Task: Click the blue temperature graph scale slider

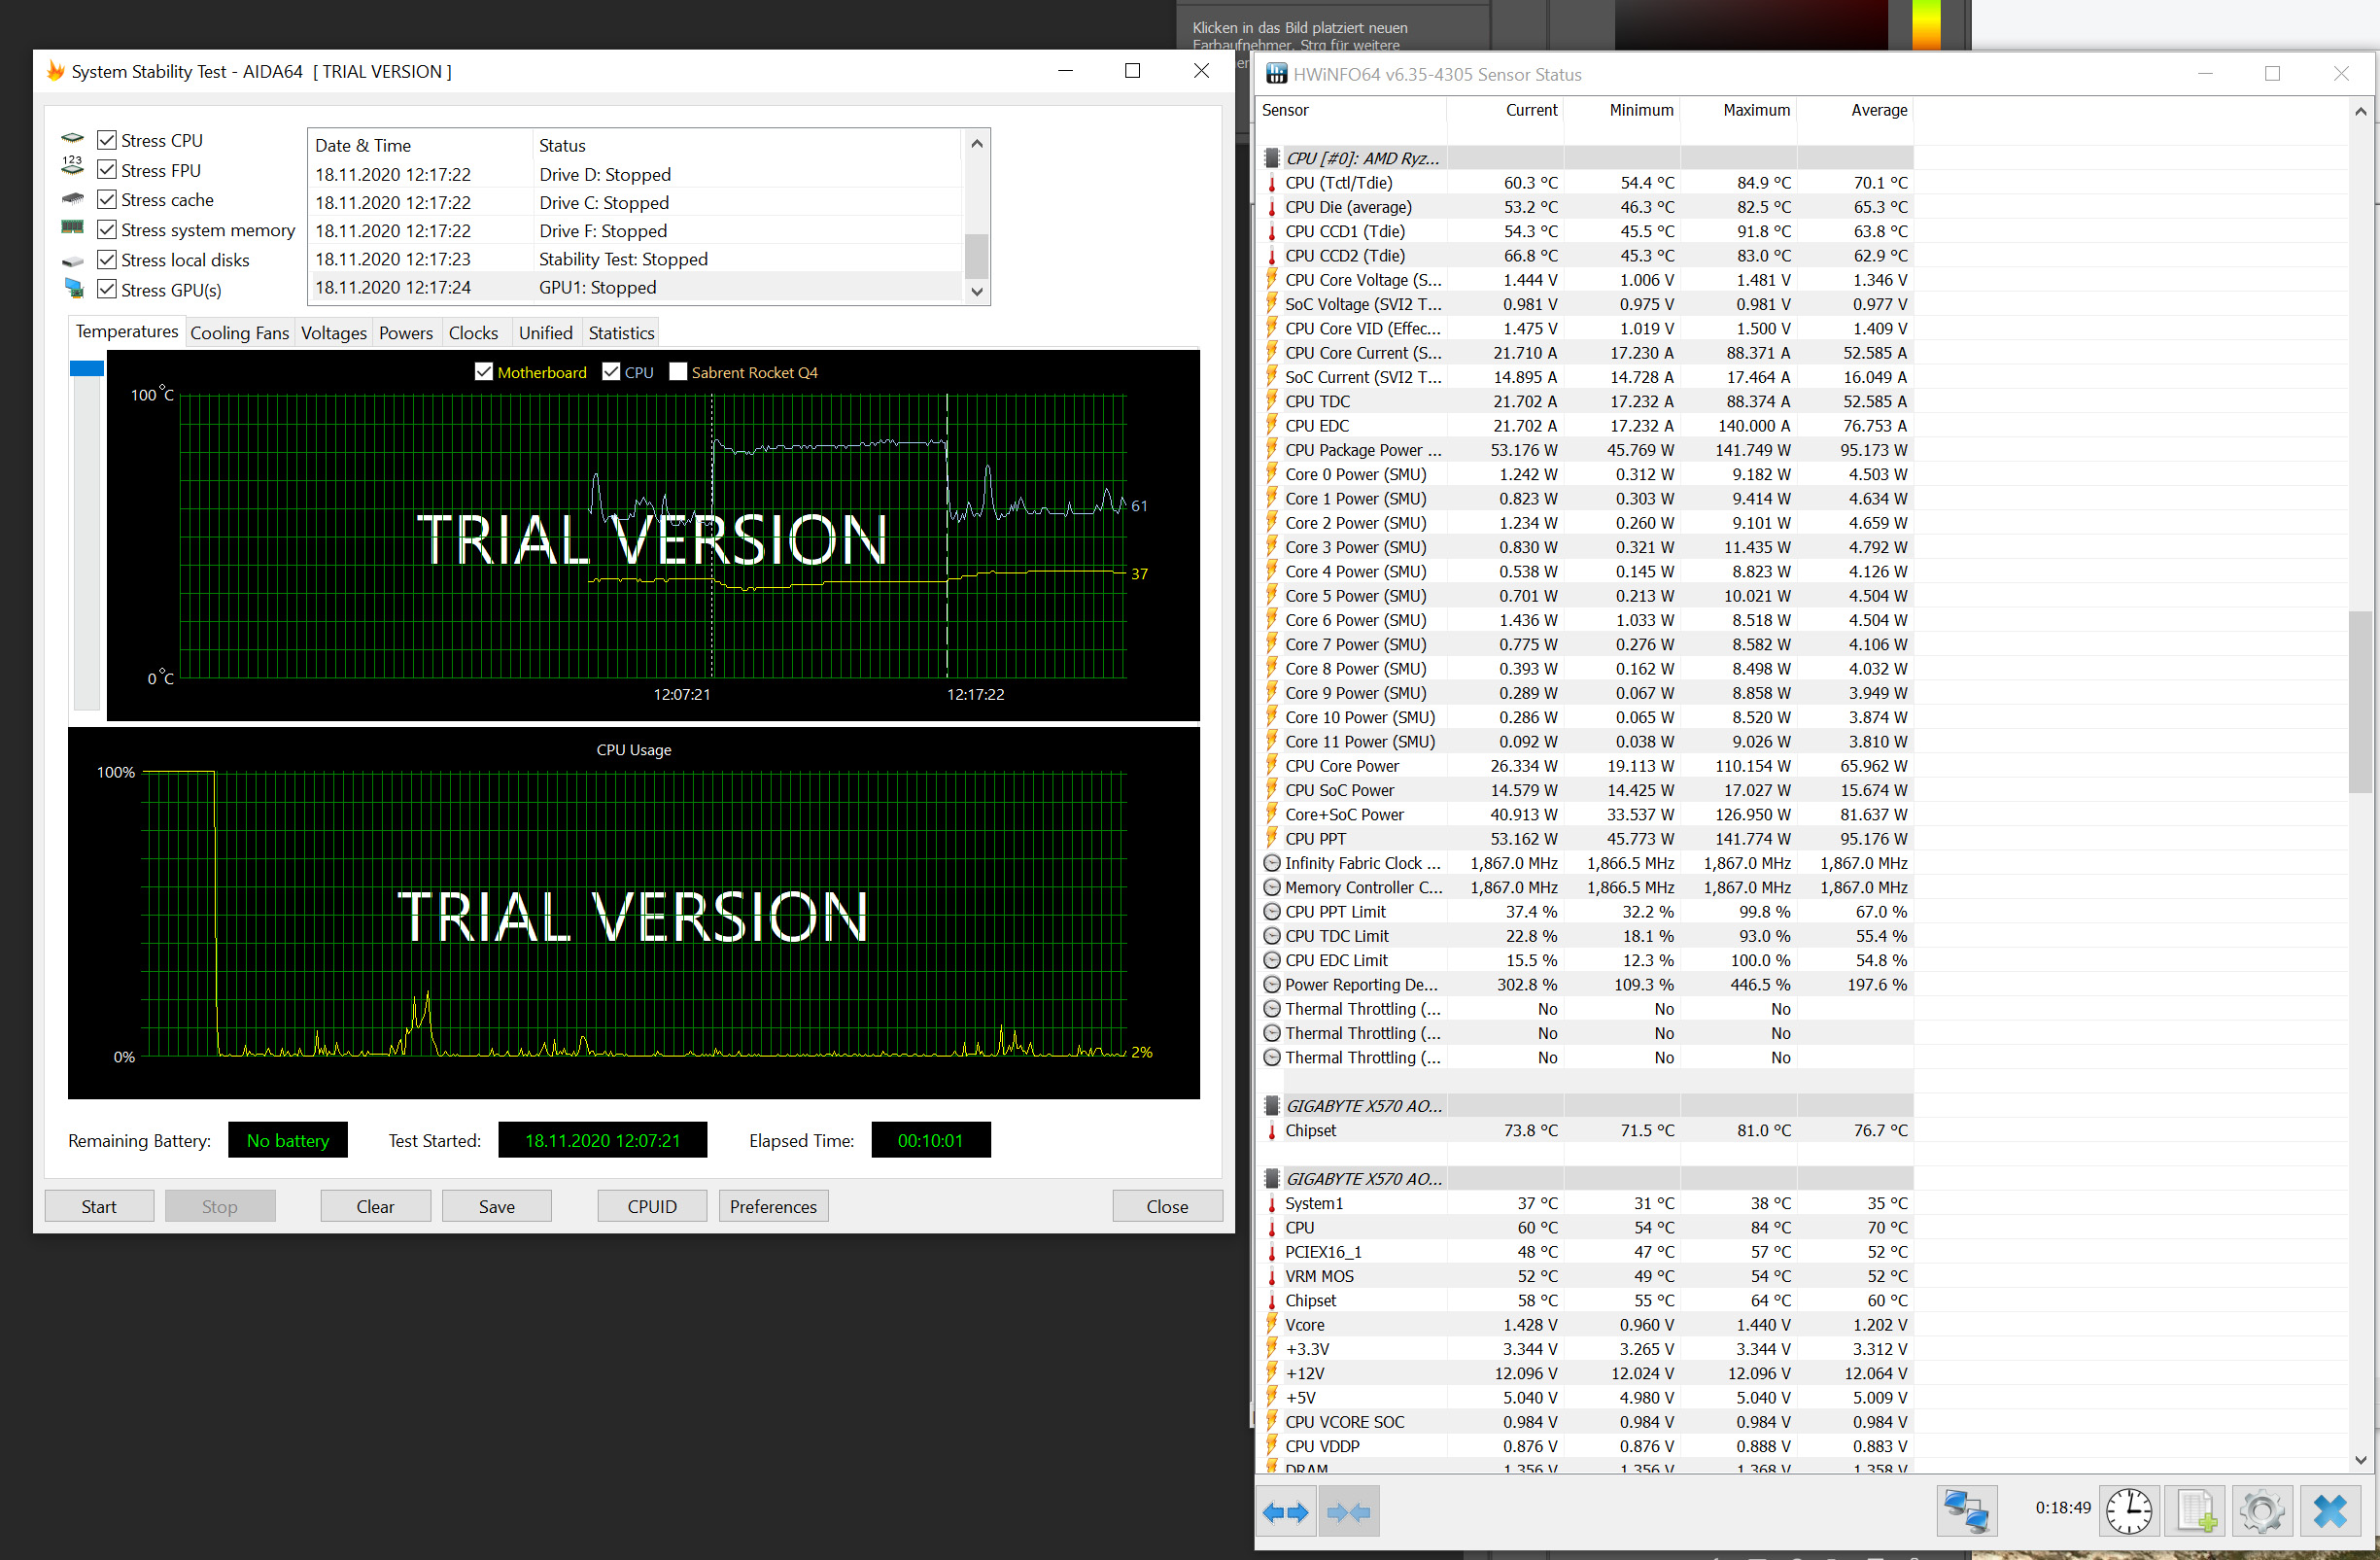Action: coord(87,369)
